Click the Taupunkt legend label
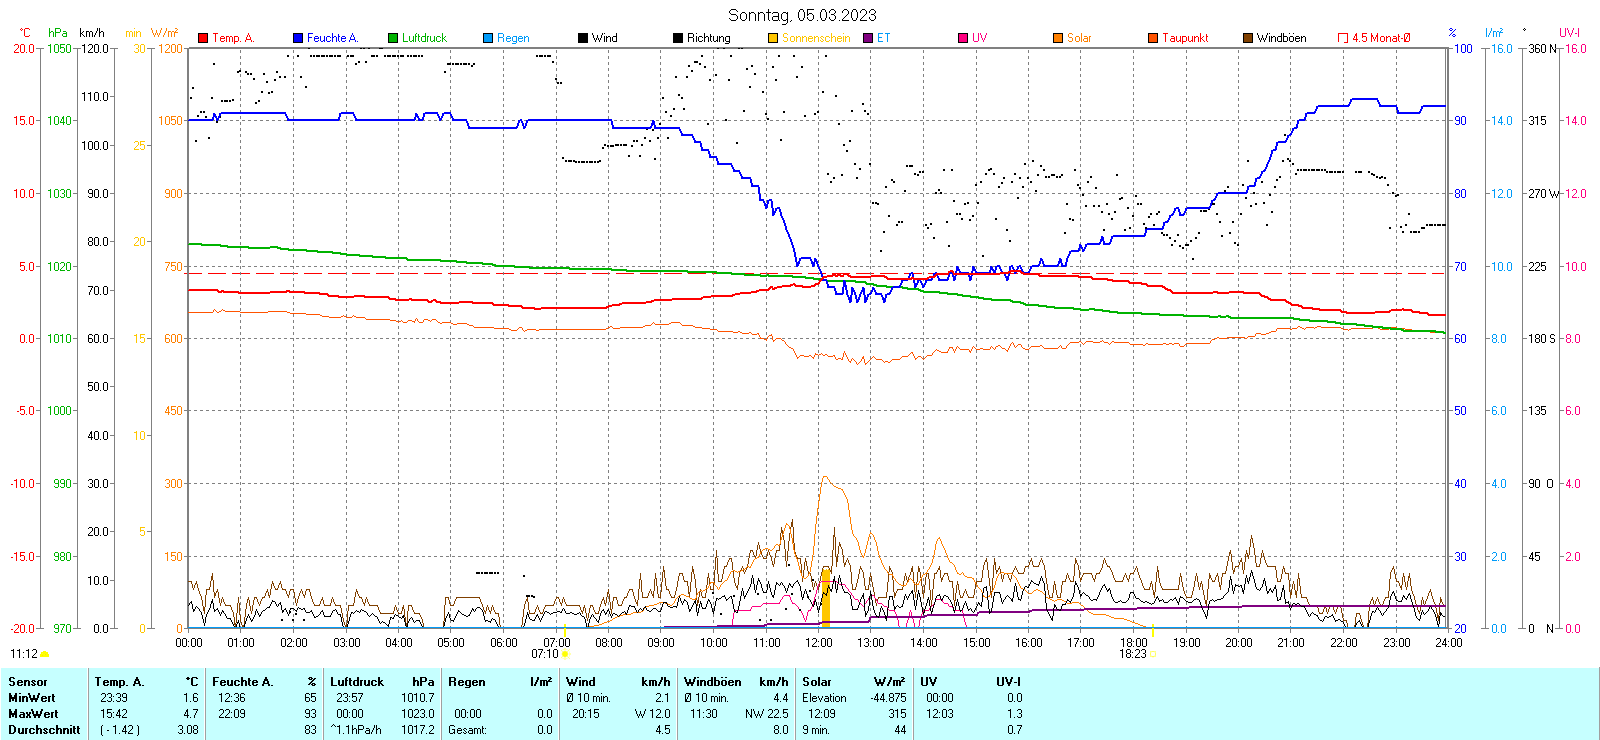This screenshot has height=740, width=1600. tap(1185, 38)
